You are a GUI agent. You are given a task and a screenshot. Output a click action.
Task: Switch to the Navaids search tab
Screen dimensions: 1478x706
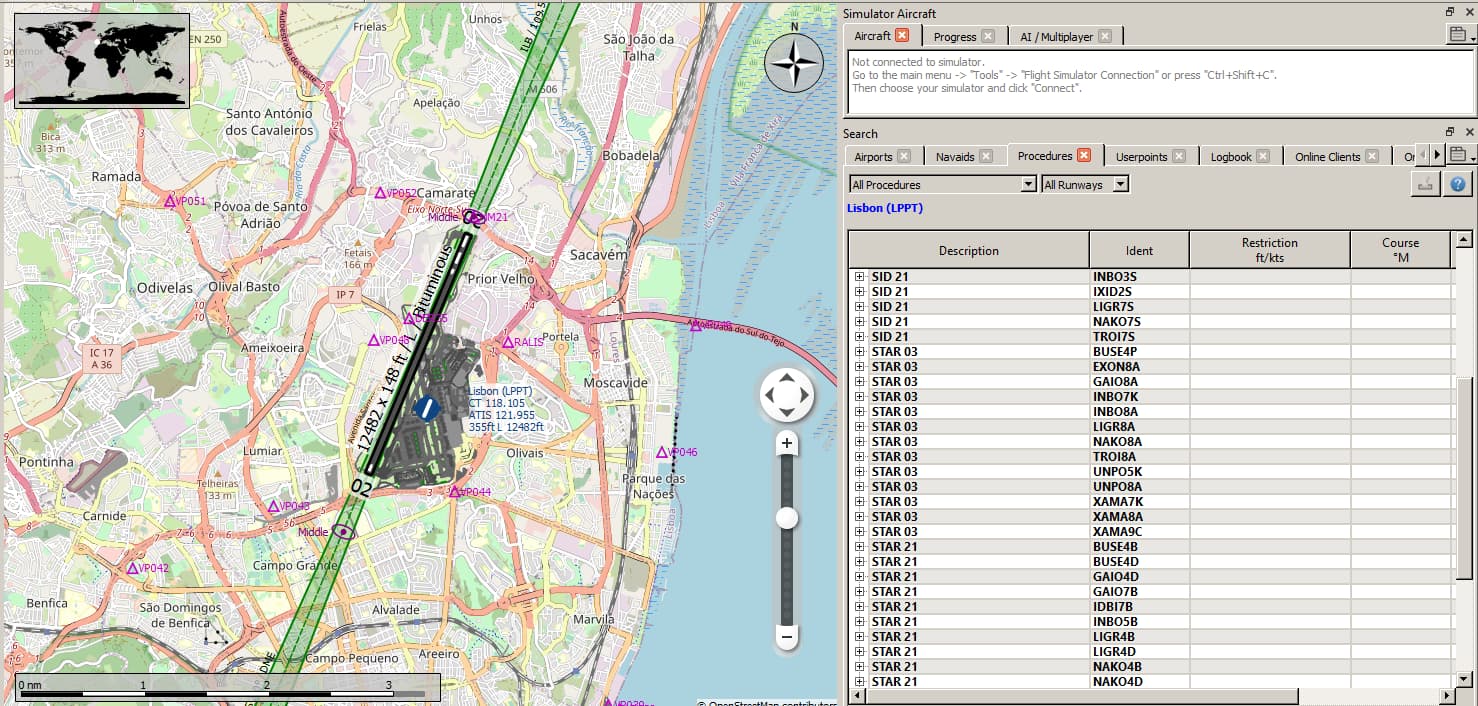(x=957, y=155)
